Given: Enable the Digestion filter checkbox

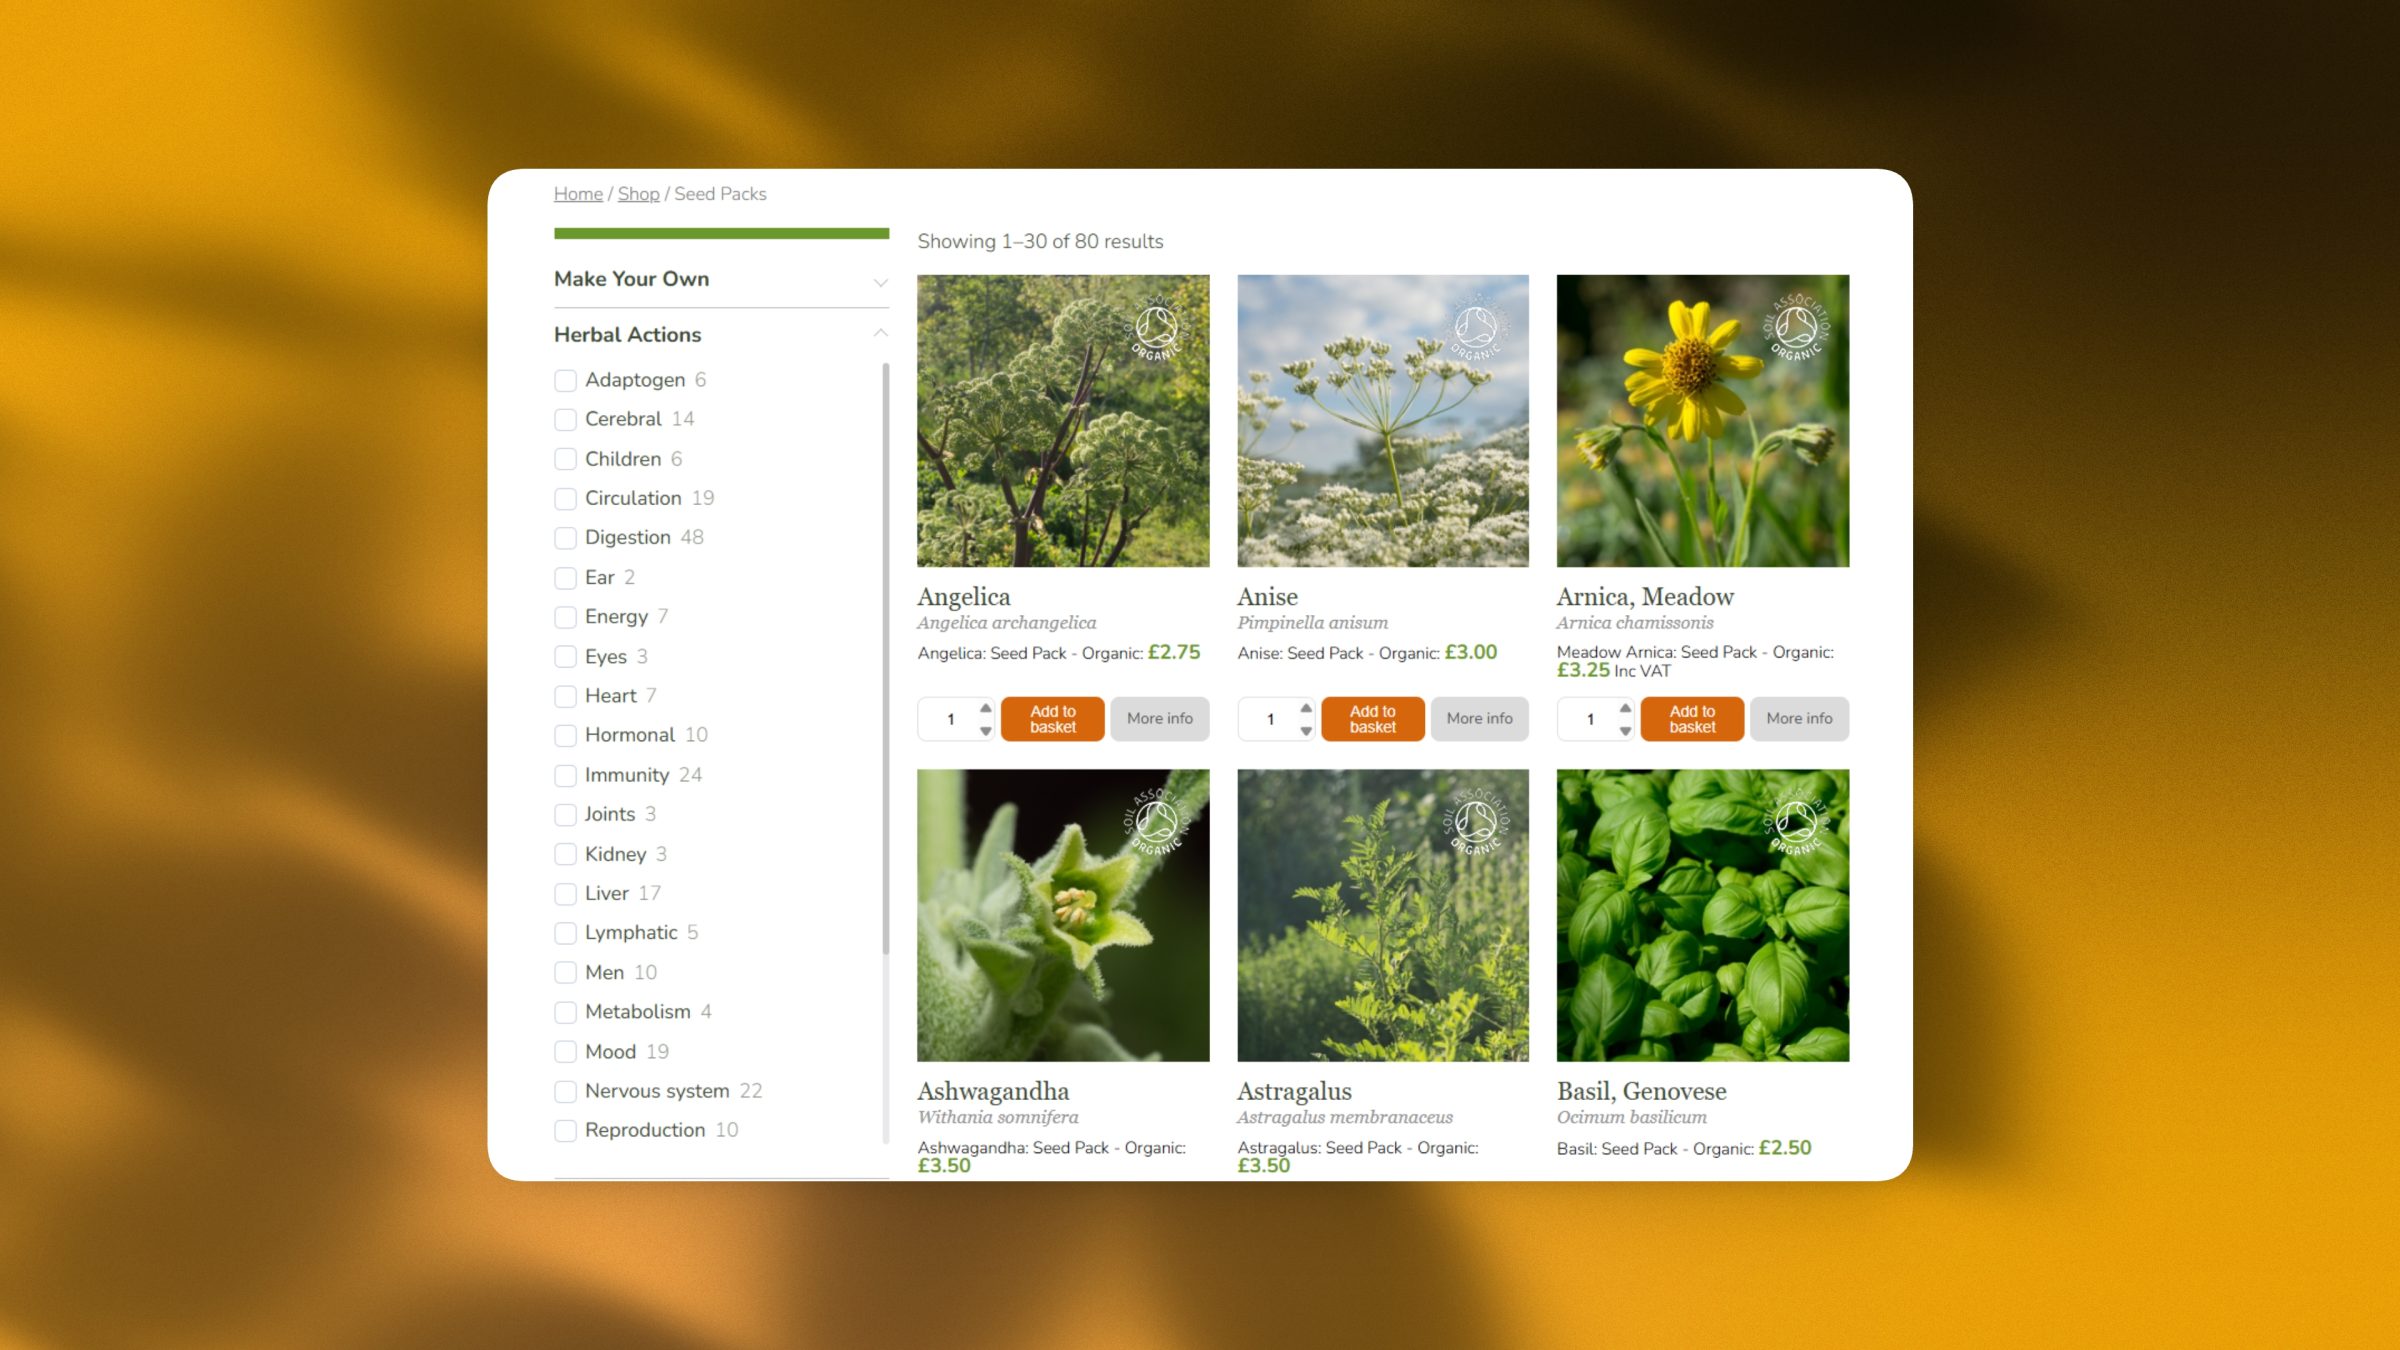Looking at the screenshot, I should pyautogui.click(x=565, y=538).
